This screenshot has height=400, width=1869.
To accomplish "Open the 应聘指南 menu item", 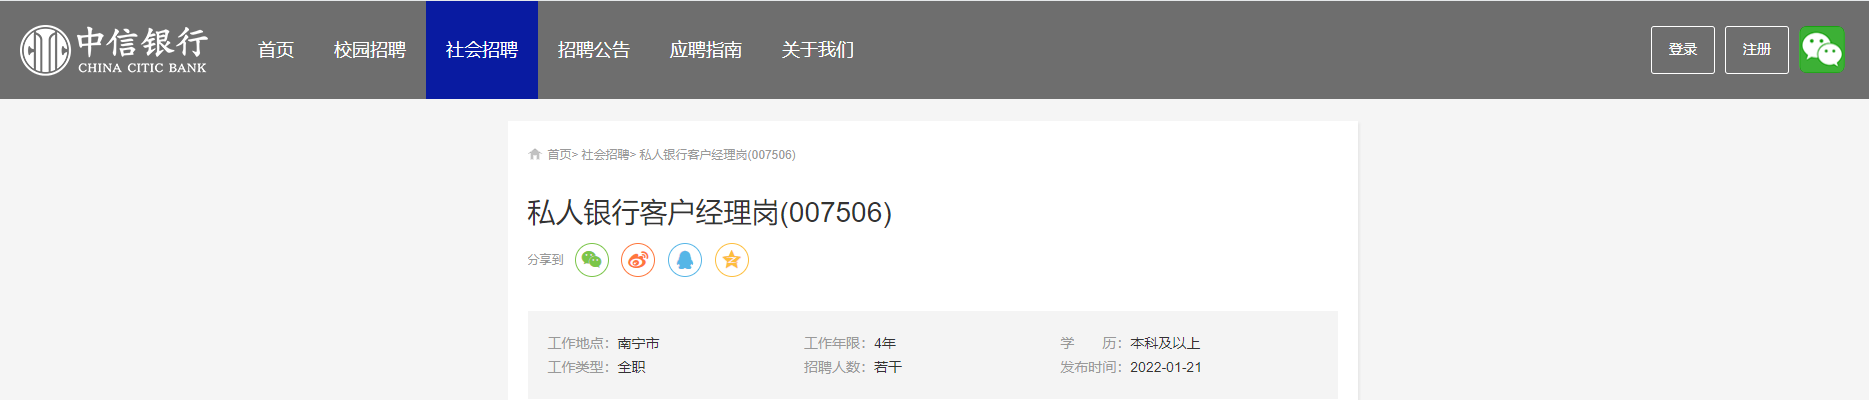I will point(706,50).
